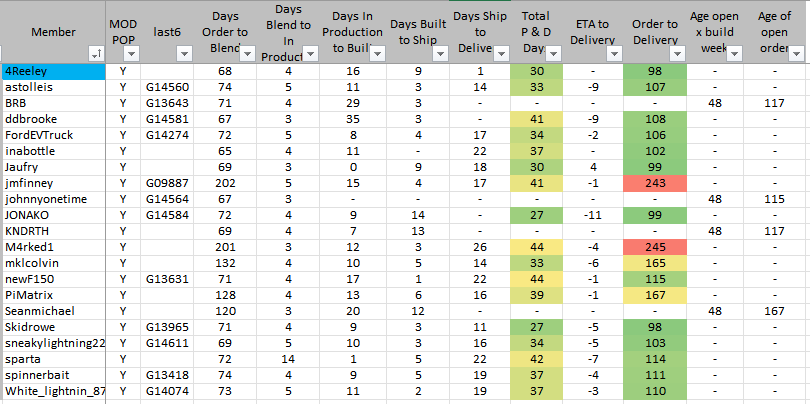The height and width of the screenshot is (404, 810).
Task: Click the White_lightnin_87 member cell
Action: pyautogui.click(x=53, y=391)
